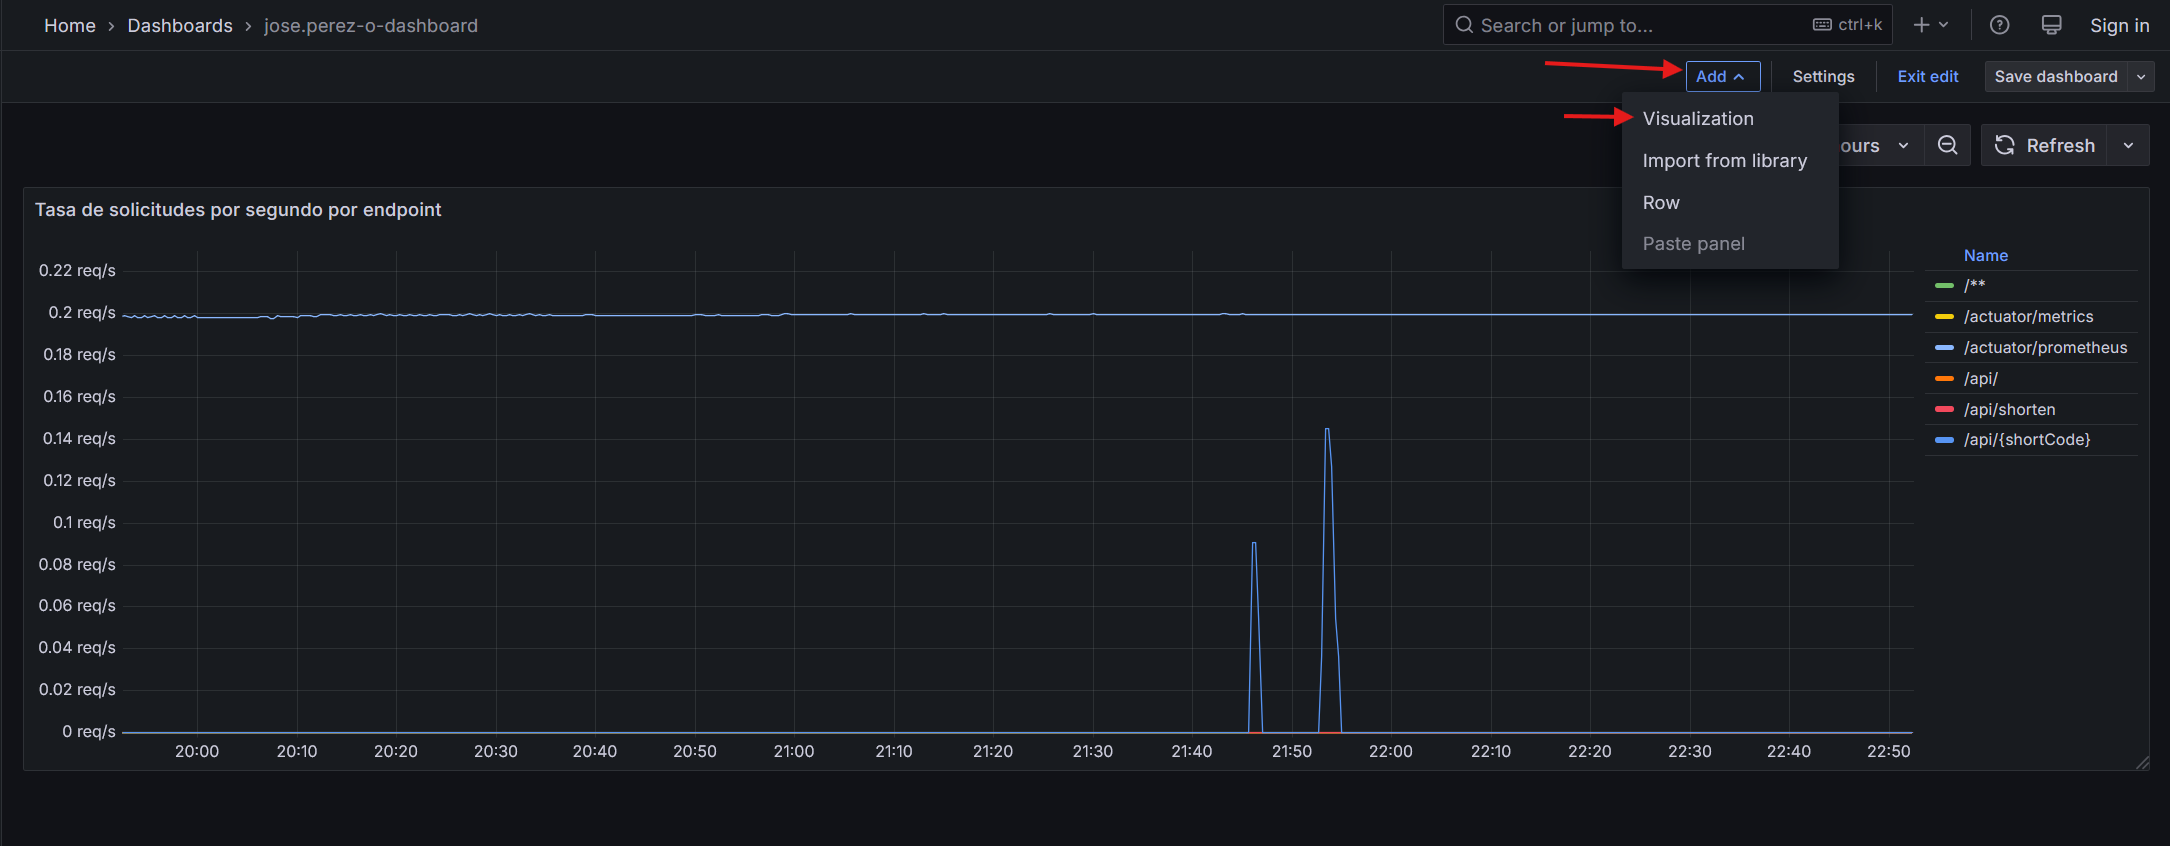Choose Import from library menu item
Viewport: 2170px width, 846px height.
point(1724,161)
